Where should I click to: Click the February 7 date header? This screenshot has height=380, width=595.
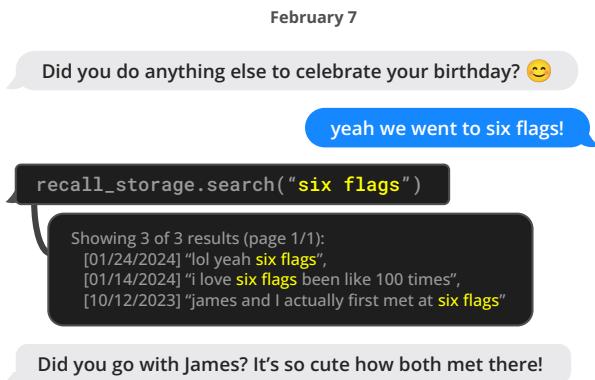click(313, 17)
